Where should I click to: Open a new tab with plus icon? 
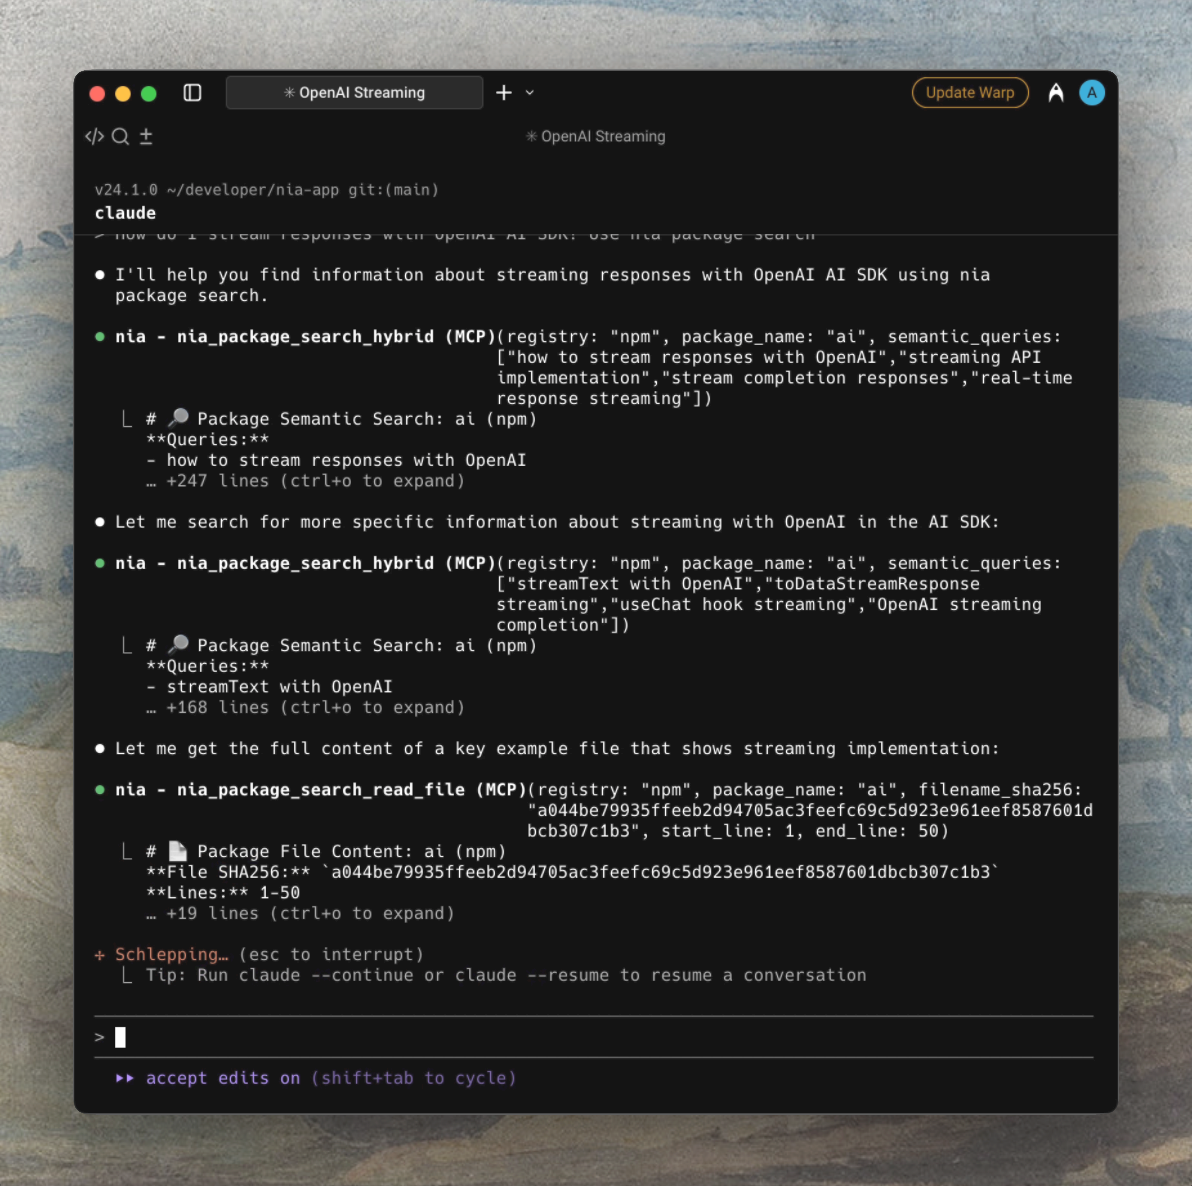tap(503, 93)
